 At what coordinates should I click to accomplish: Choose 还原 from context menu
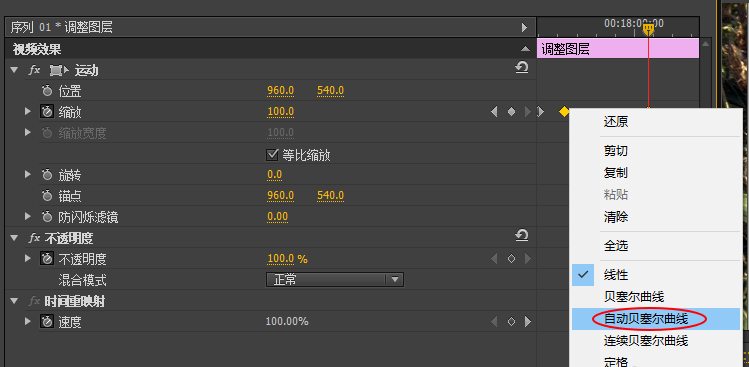click(x=655, y=122)
